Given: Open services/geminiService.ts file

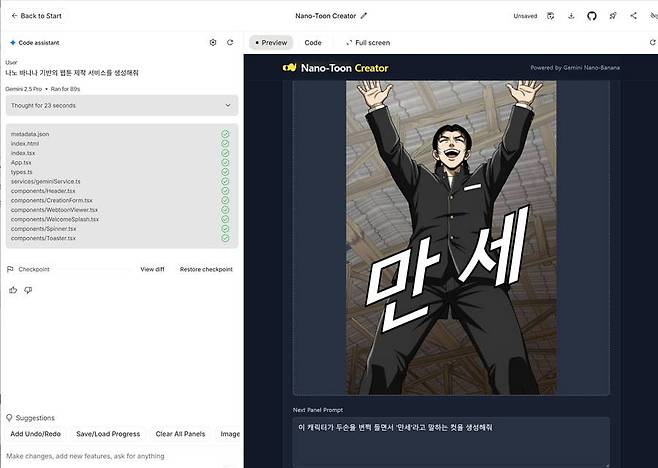Looking at the screenshot, I should coord(45,181).
